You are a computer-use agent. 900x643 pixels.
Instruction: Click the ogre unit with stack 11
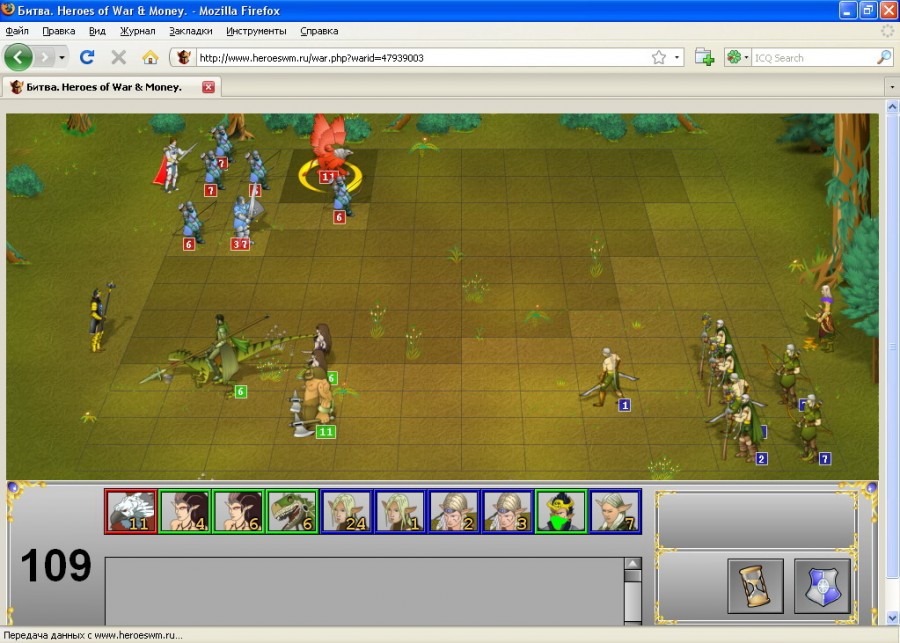(x=313, y=402)
